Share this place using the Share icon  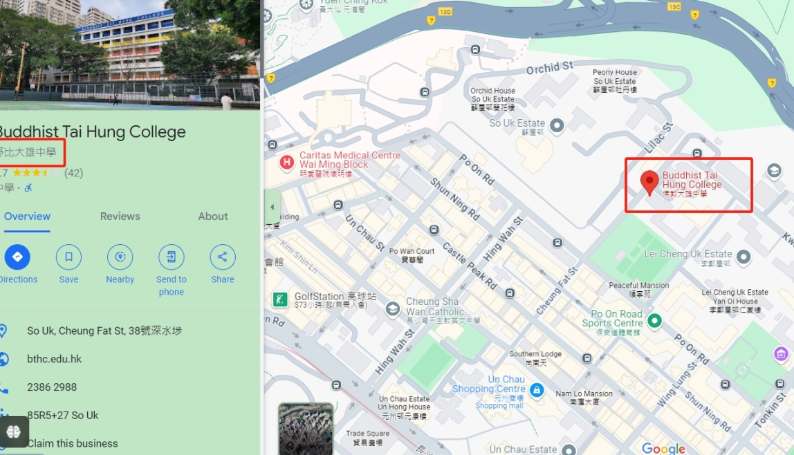(222, 257)
